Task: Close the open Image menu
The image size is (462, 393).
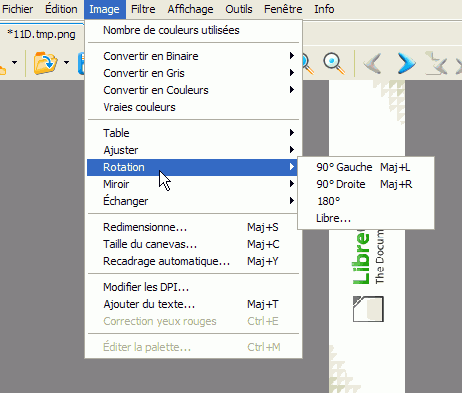Action: tap(104, 9)
